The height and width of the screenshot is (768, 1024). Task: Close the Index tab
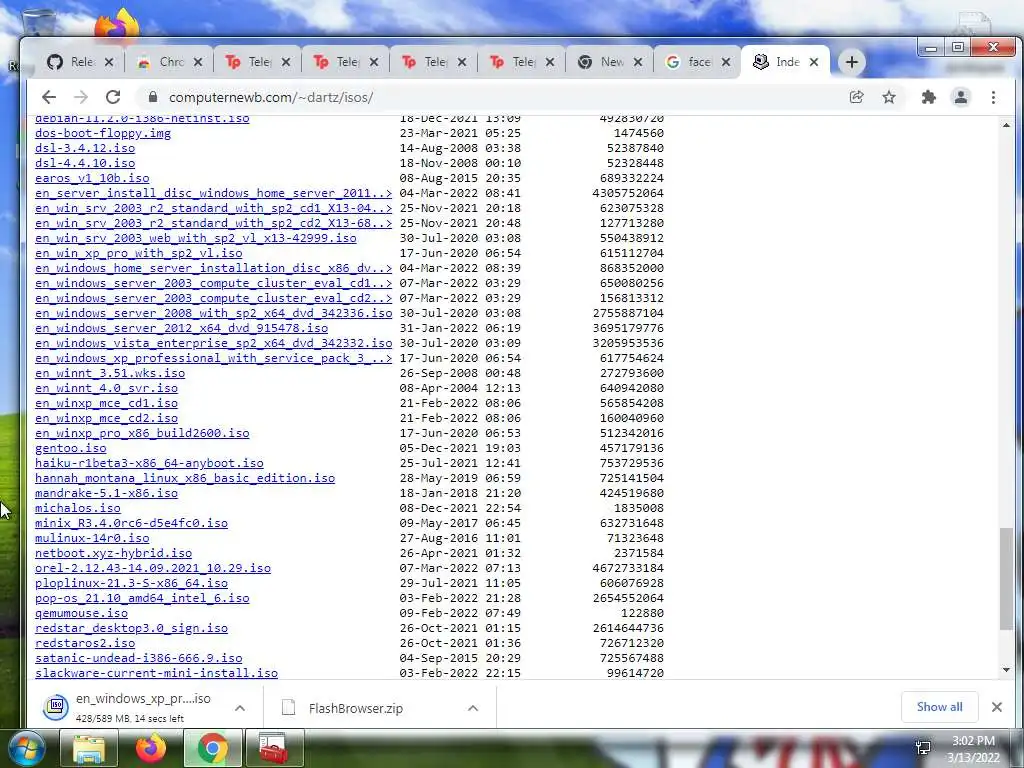(x=814, y=62)
